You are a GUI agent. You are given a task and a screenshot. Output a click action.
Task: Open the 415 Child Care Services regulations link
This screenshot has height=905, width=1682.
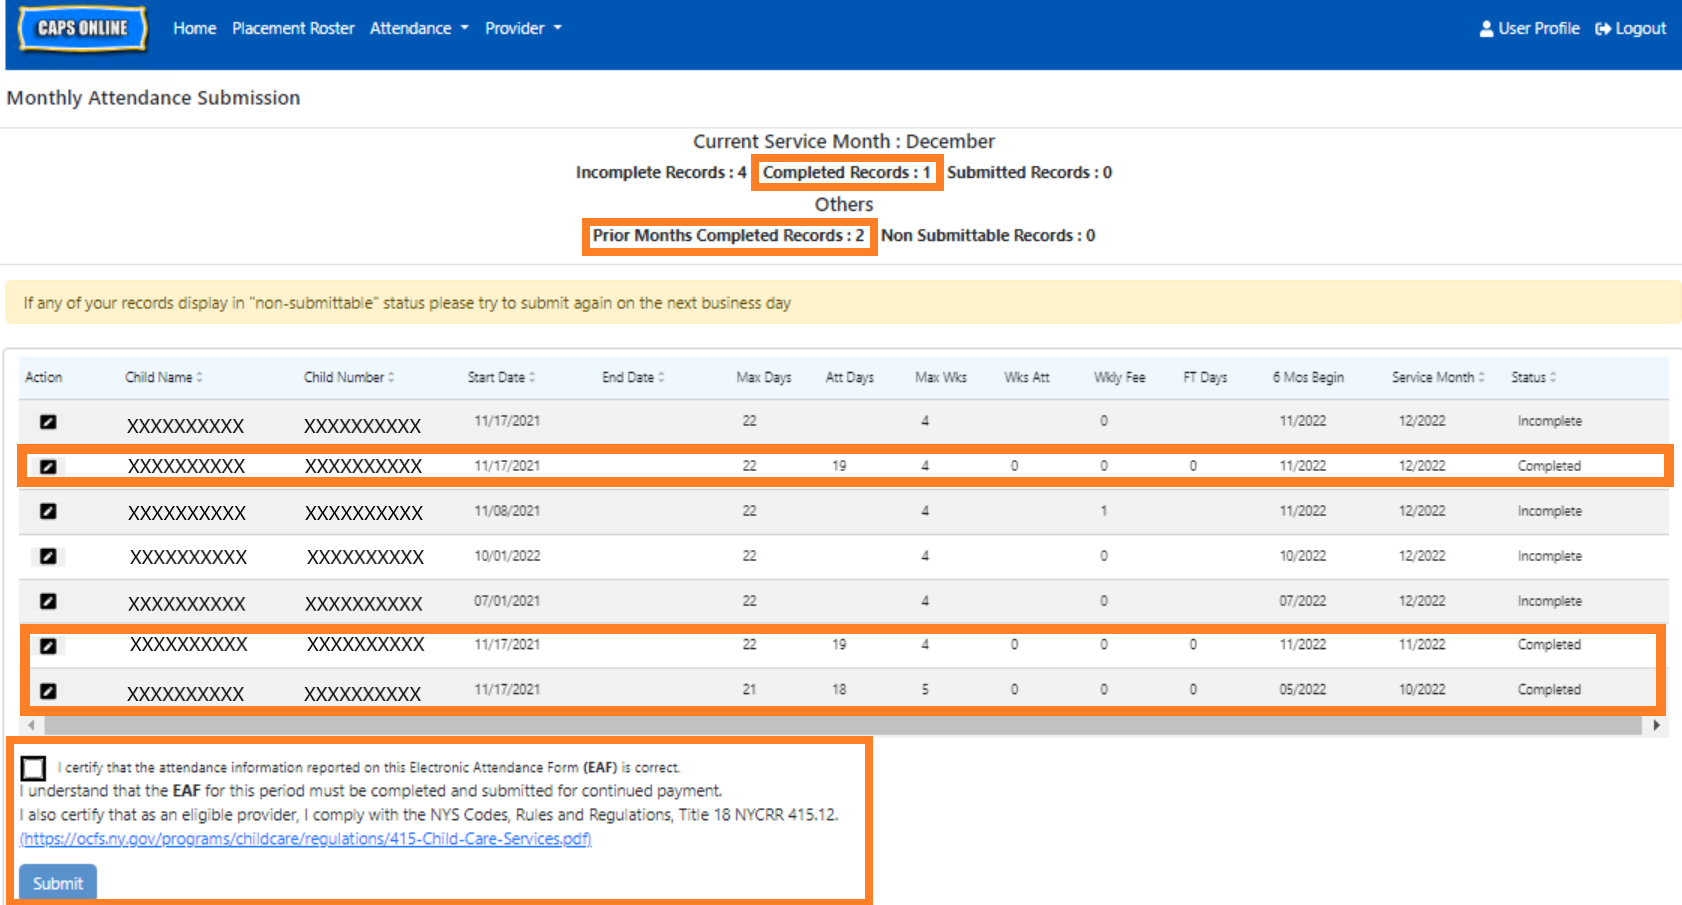click(x=306, y=839)
